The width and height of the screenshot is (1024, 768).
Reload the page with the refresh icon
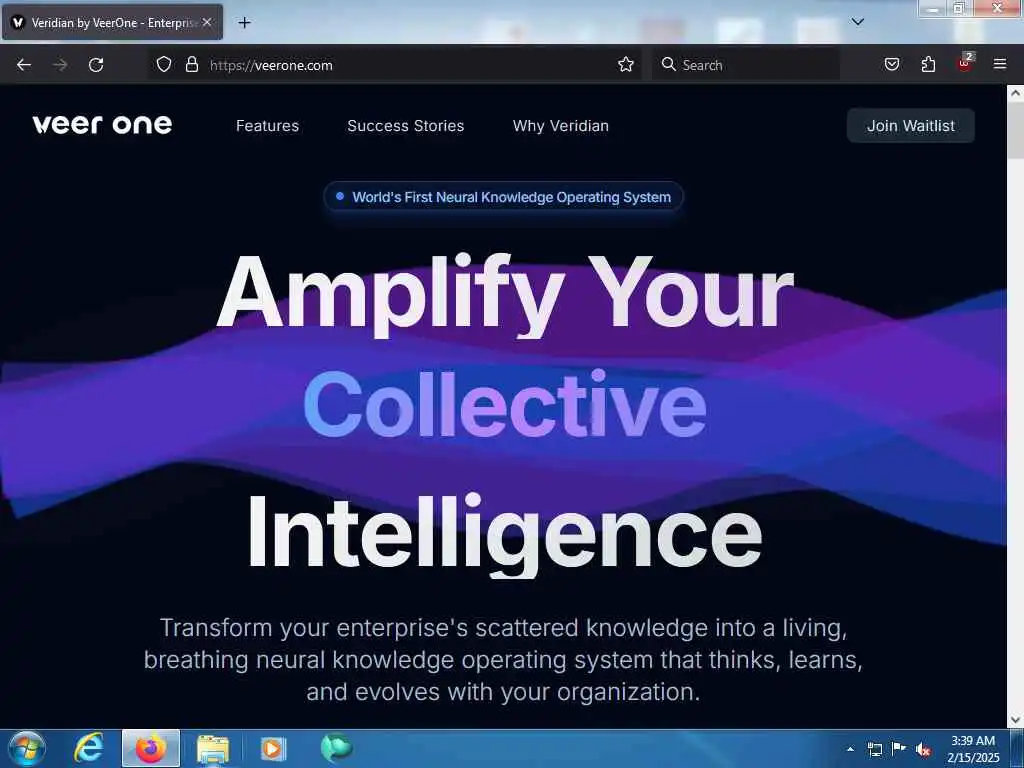(96, 65)
